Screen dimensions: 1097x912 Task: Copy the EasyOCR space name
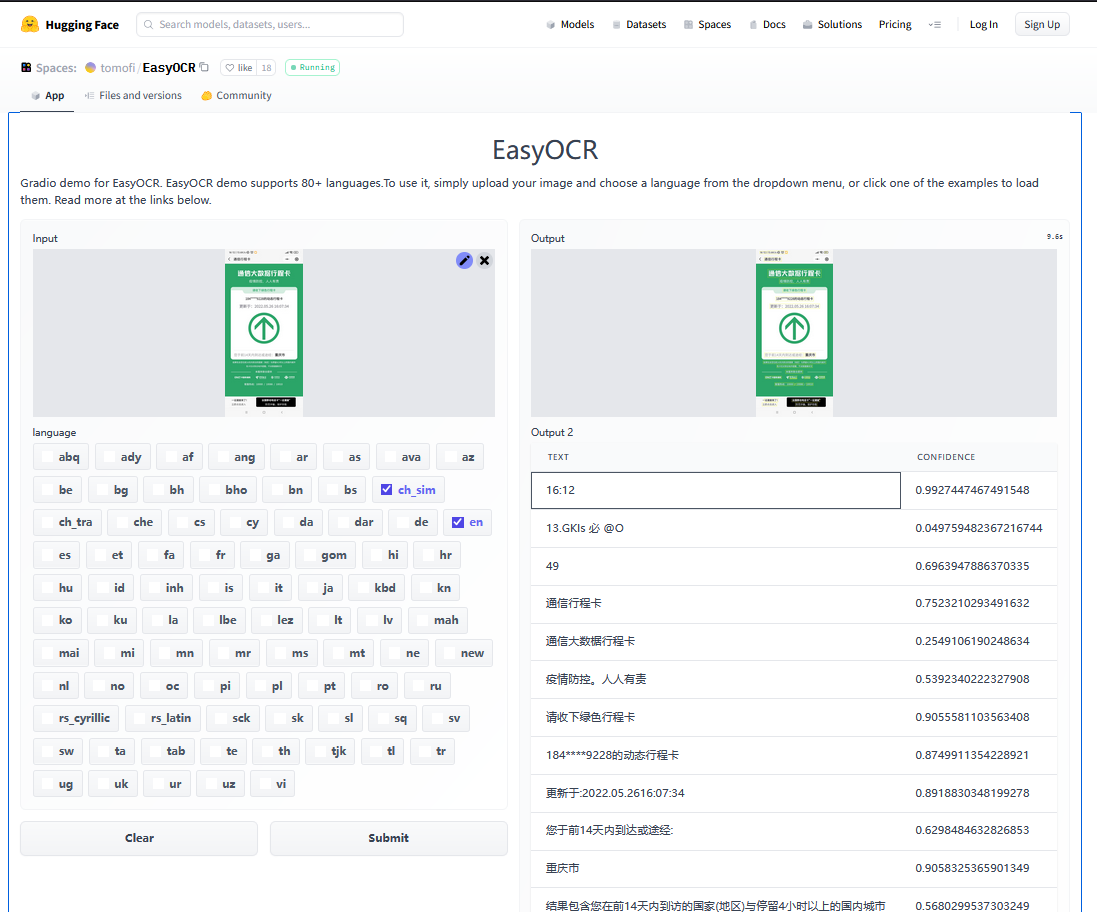(204, 67)
